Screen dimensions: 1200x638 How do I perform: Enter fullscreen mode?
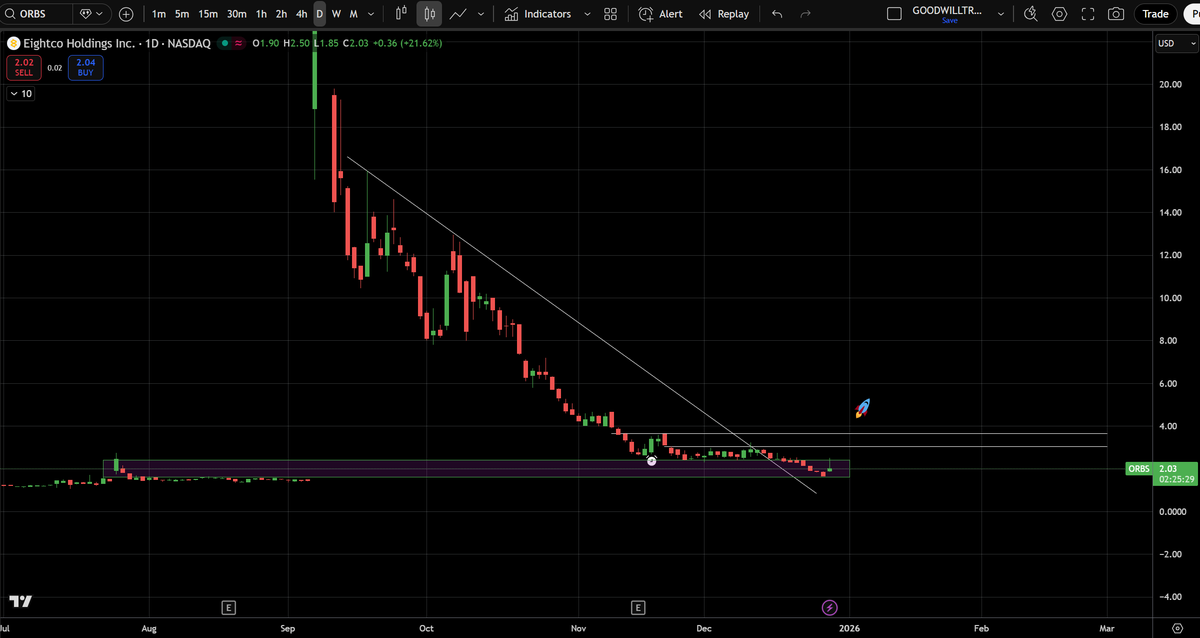click(x=1088, y=14)
